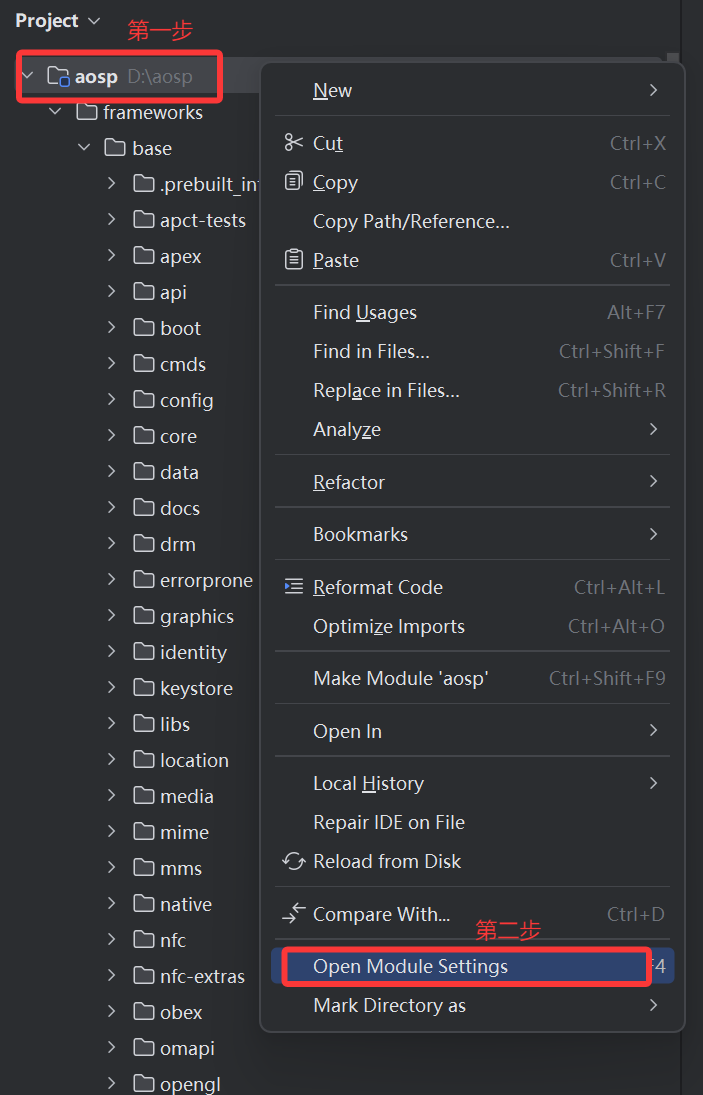Image resolution: width=703 pixels, height=1095 pixels.
Task: Select Replace in Files...
Action: [x=473, y=390]
